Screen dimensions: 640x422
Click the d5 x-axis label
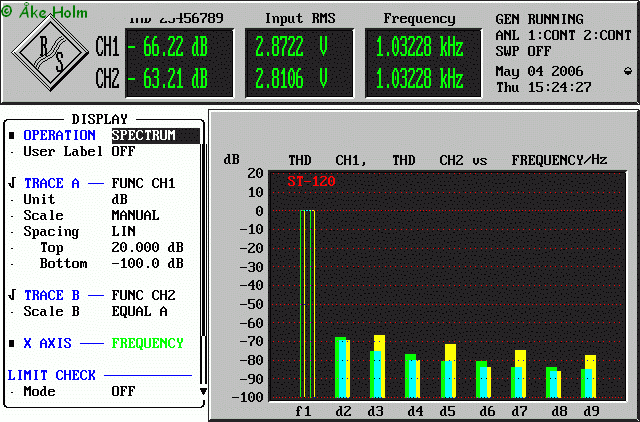pos(447,411)
